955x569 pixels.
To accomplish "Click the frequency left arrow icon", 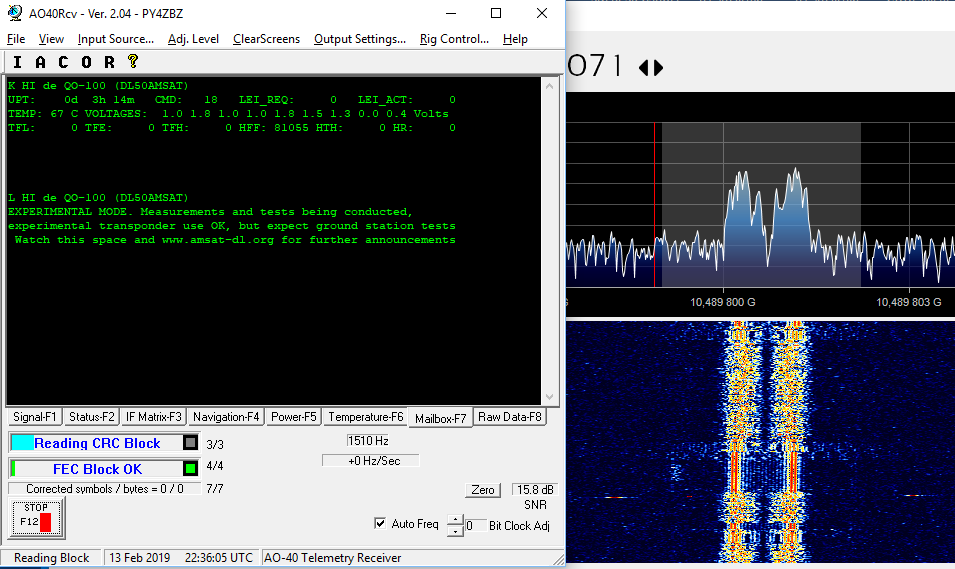I will [x=644, y=68].
